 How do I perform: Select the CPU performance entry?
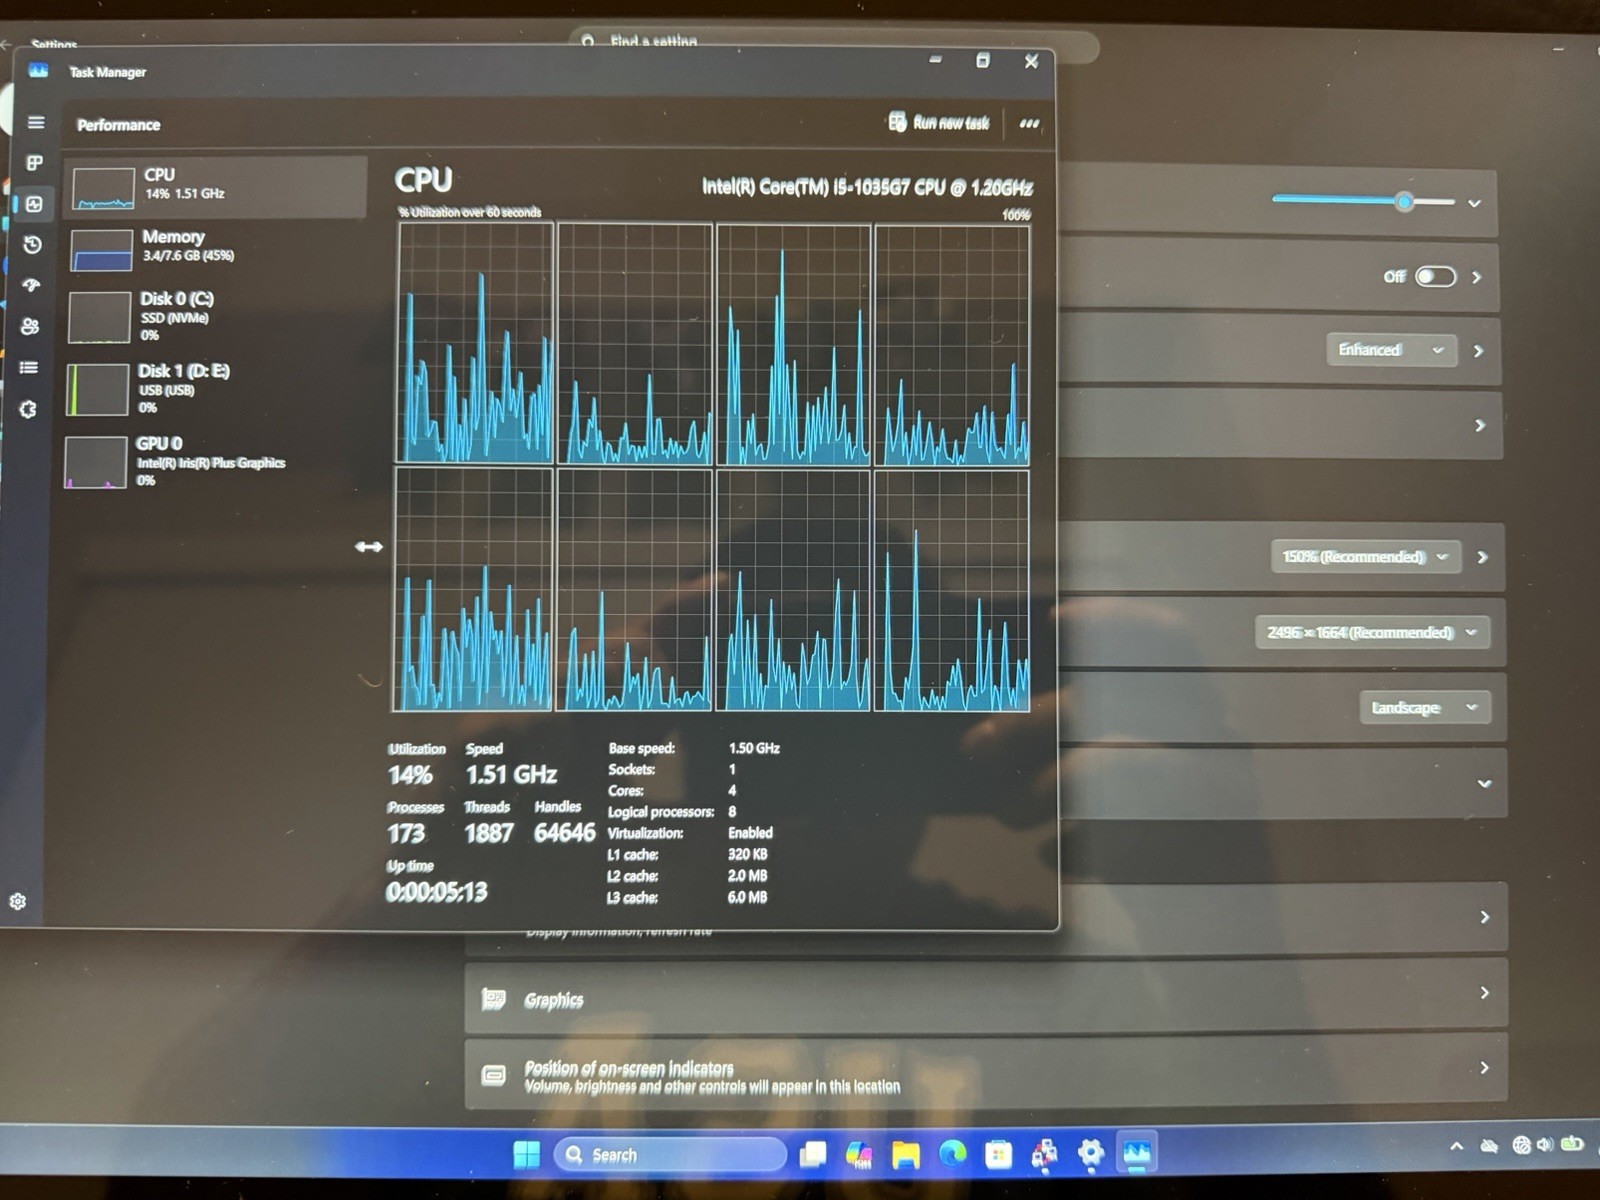pos(215,187)
